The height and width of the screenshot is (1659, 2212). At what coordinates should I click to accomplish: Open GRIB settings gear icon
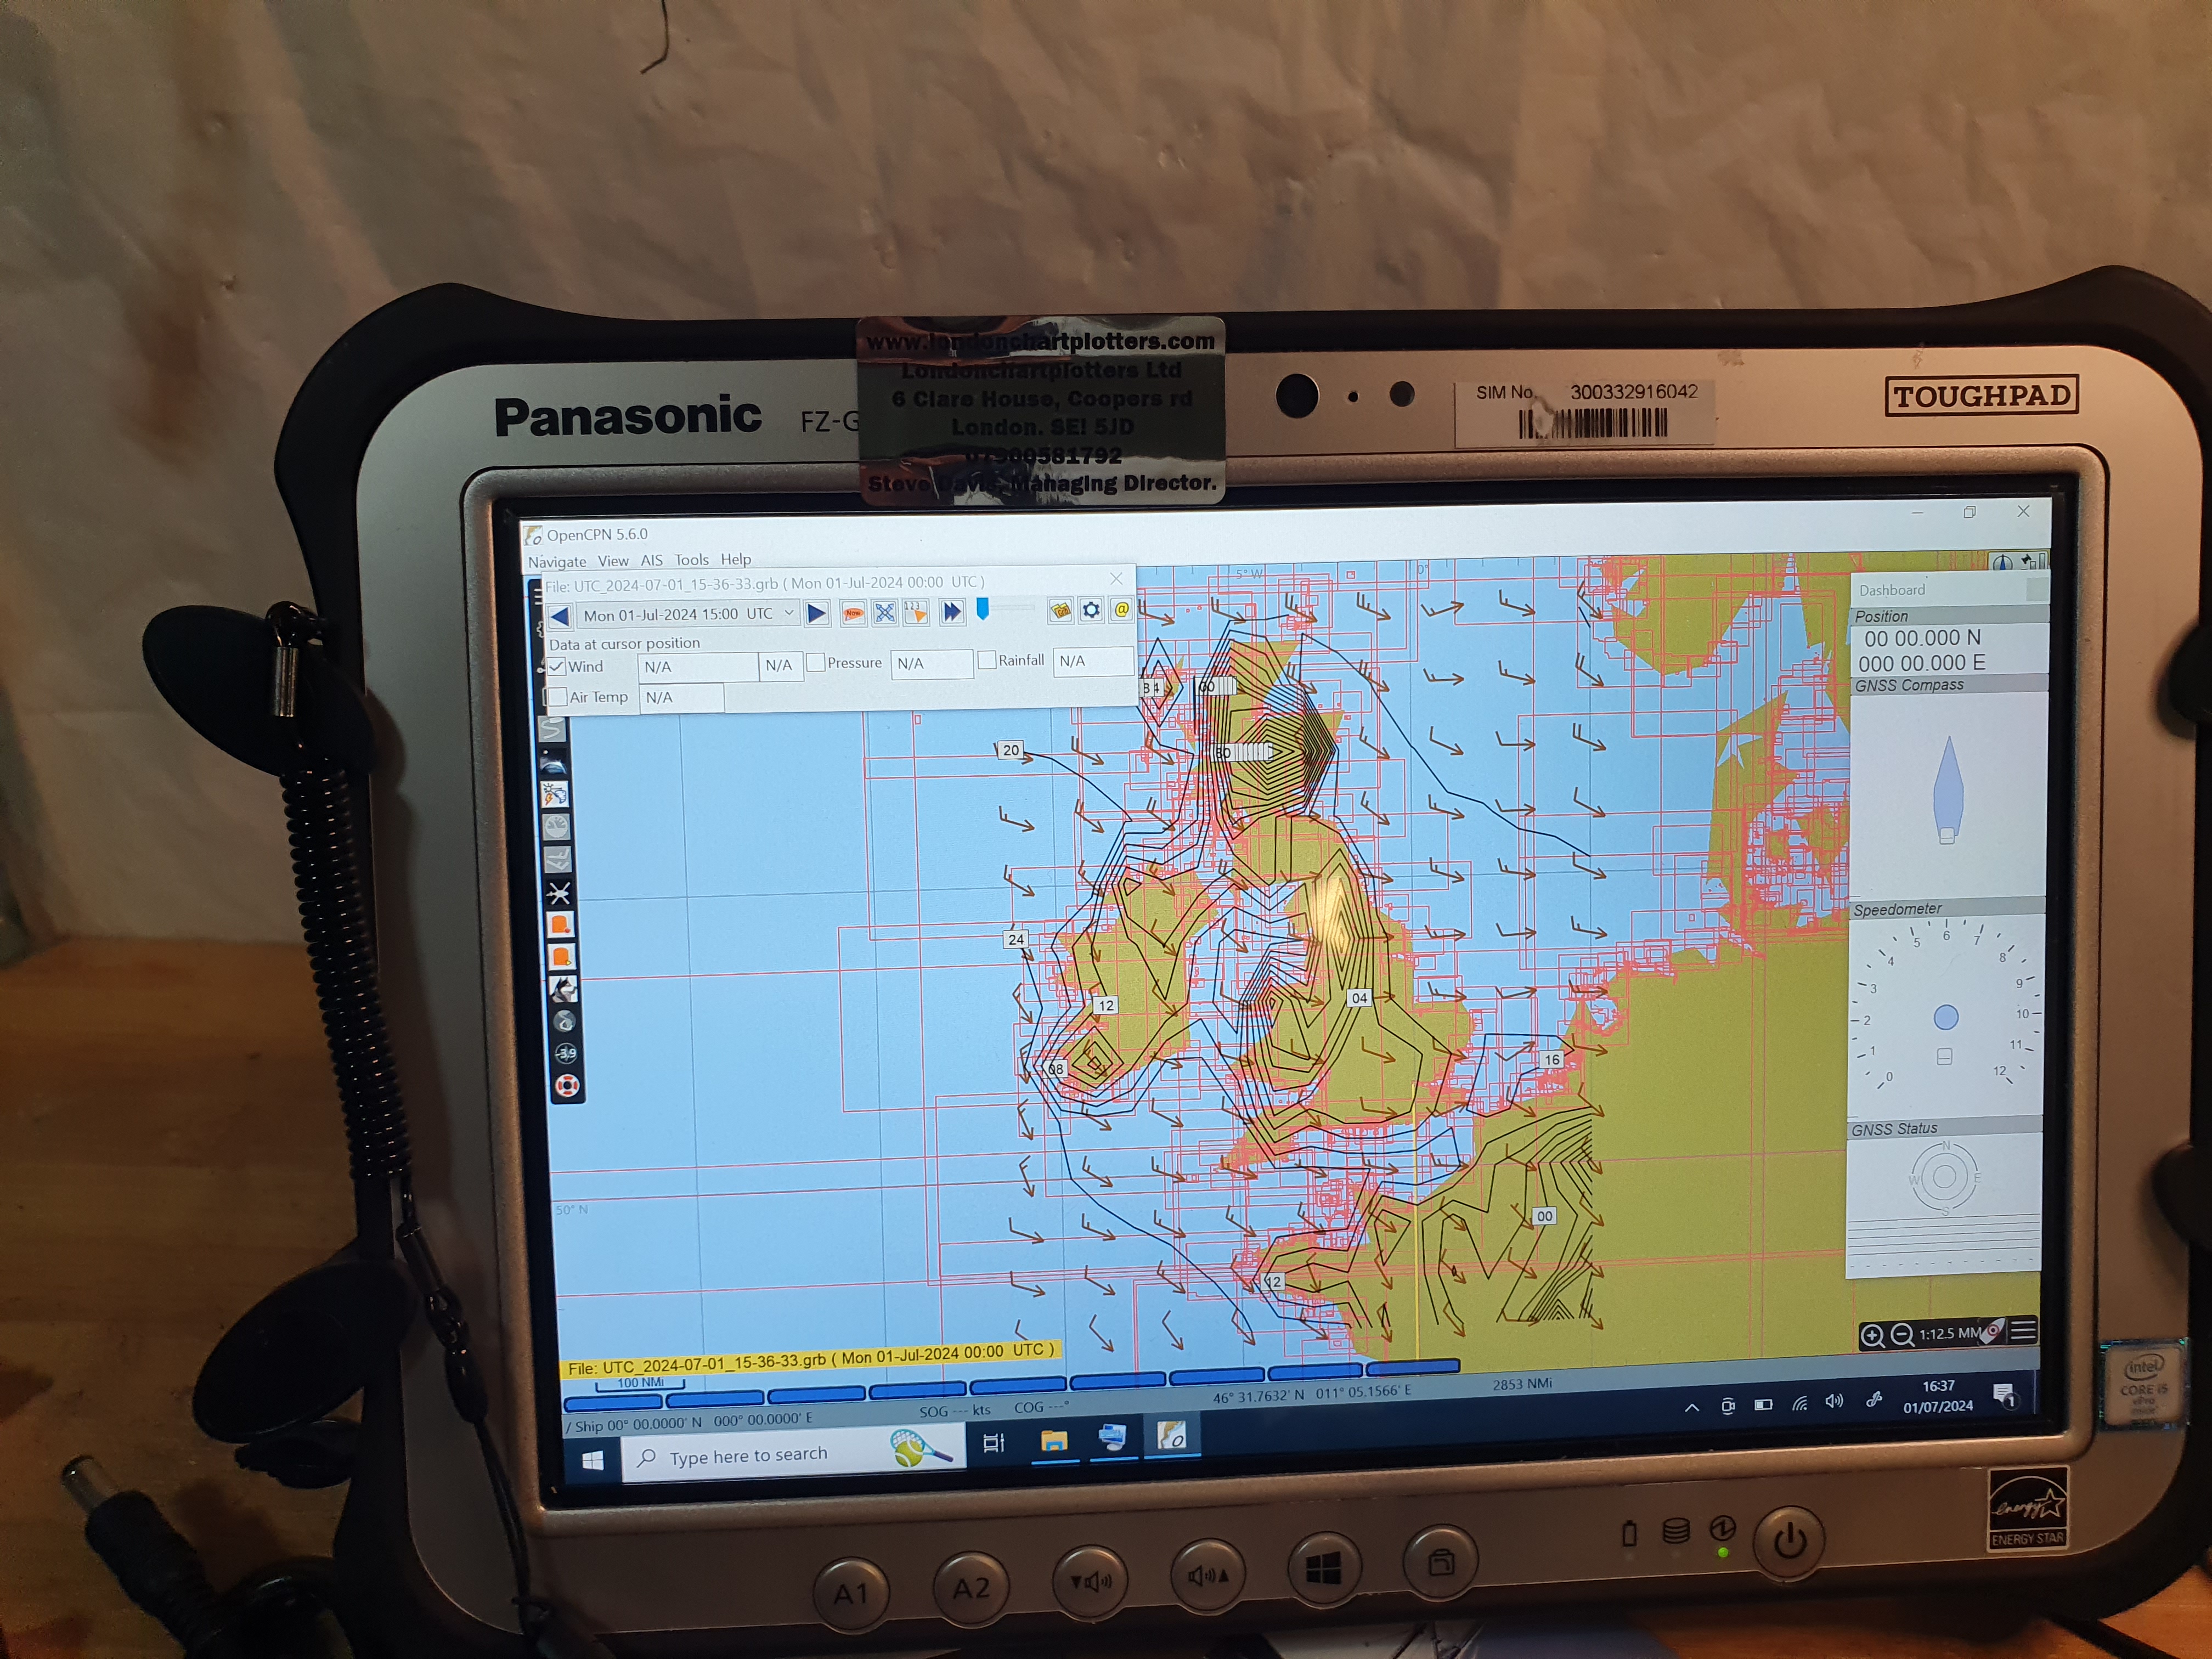coord(1091,609)
